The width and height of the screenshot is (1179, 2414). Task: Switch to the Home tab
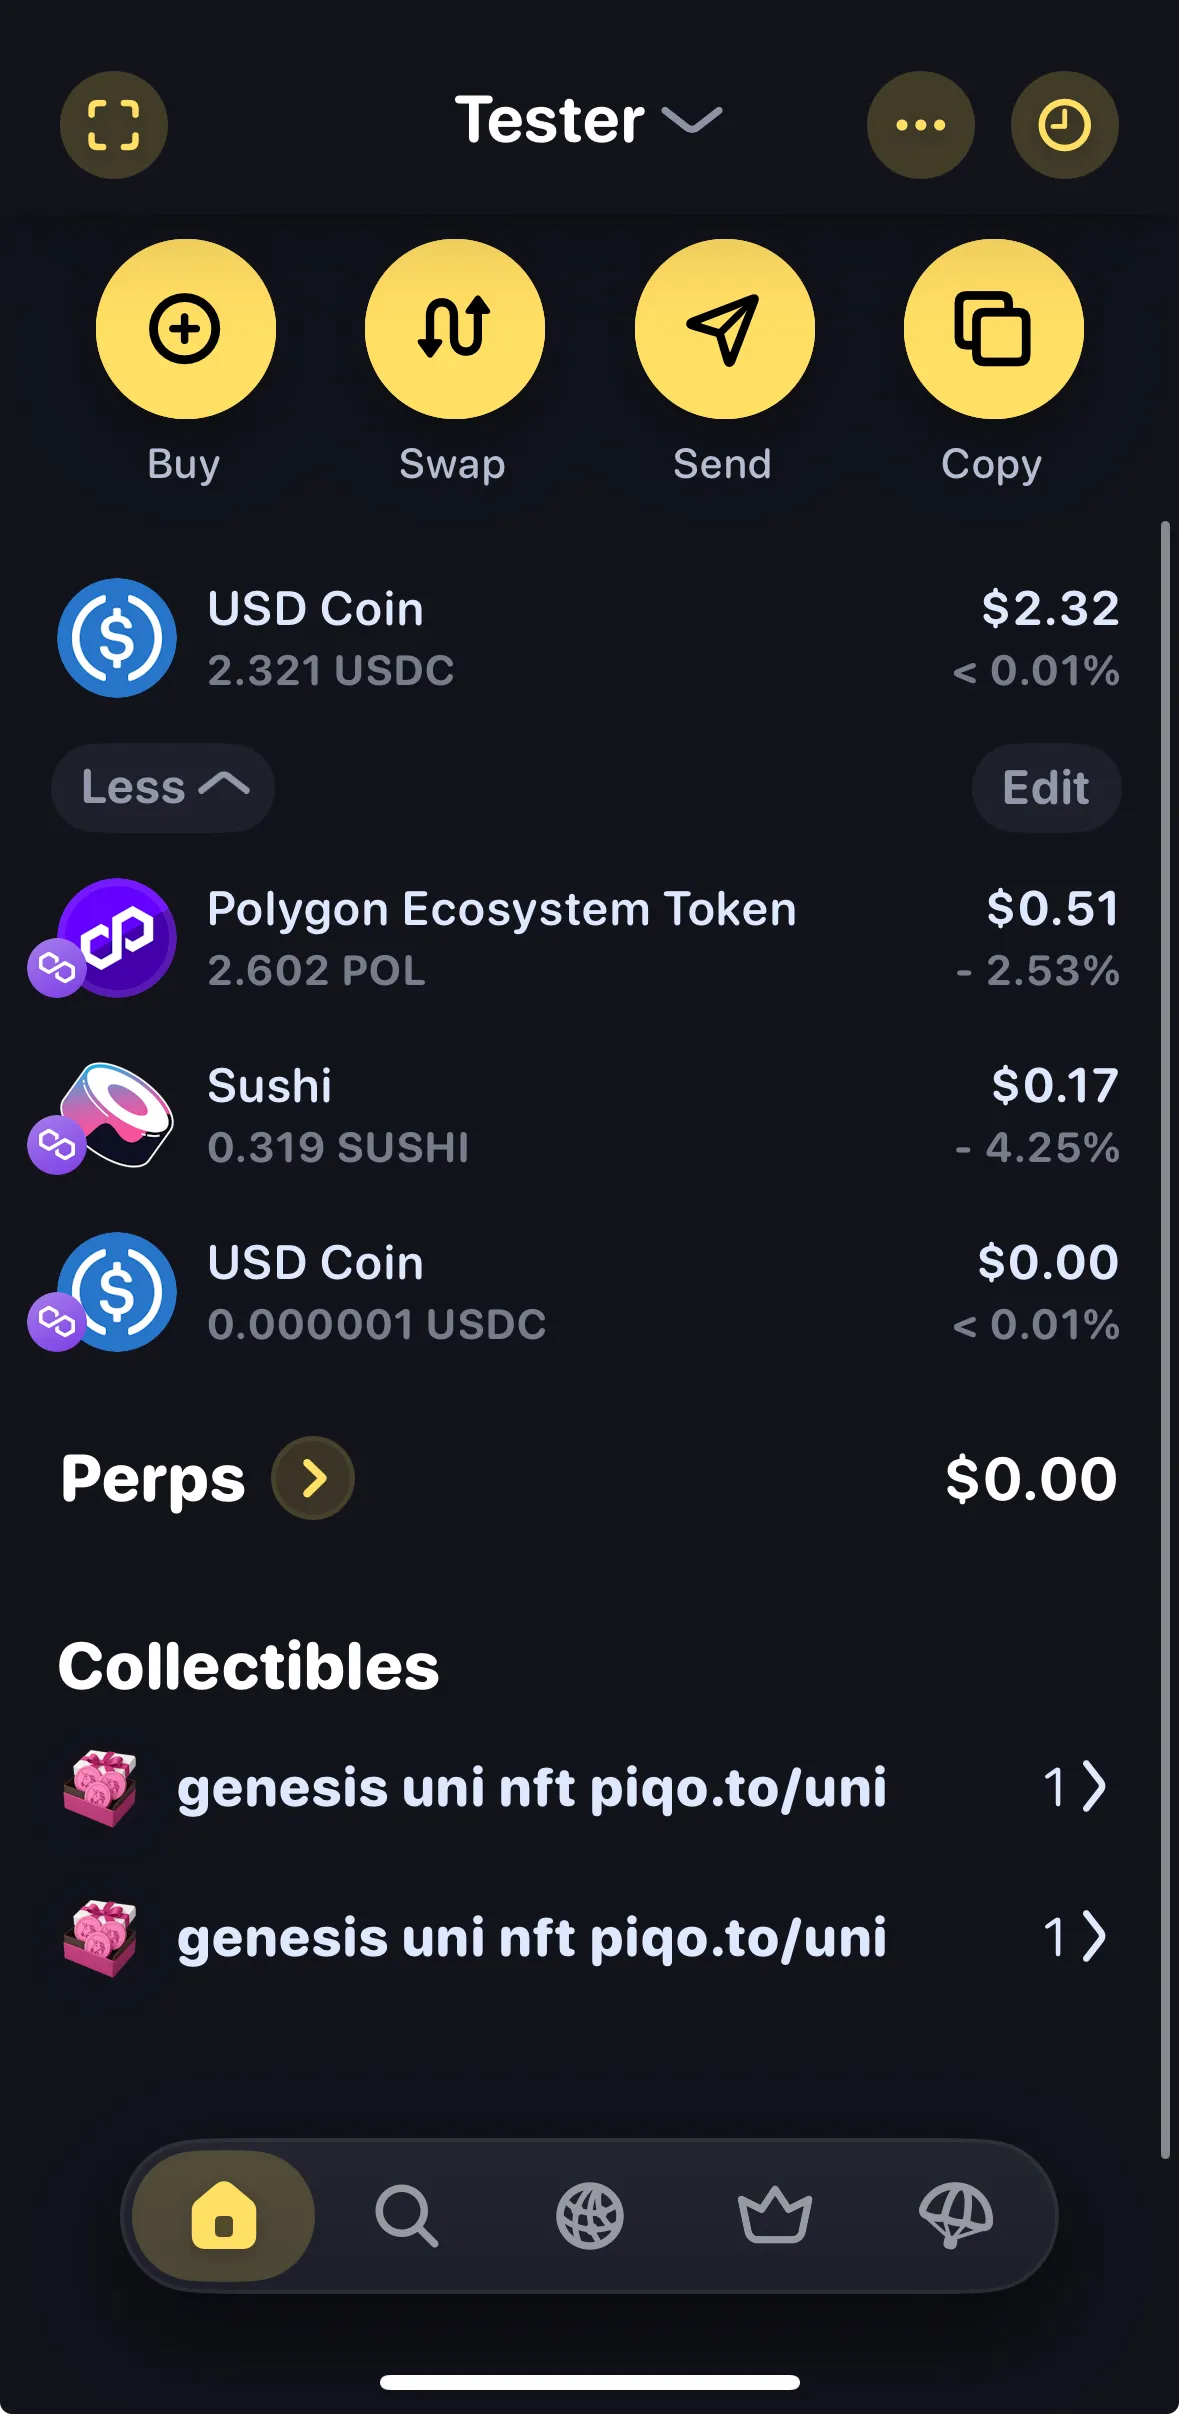223,2215
